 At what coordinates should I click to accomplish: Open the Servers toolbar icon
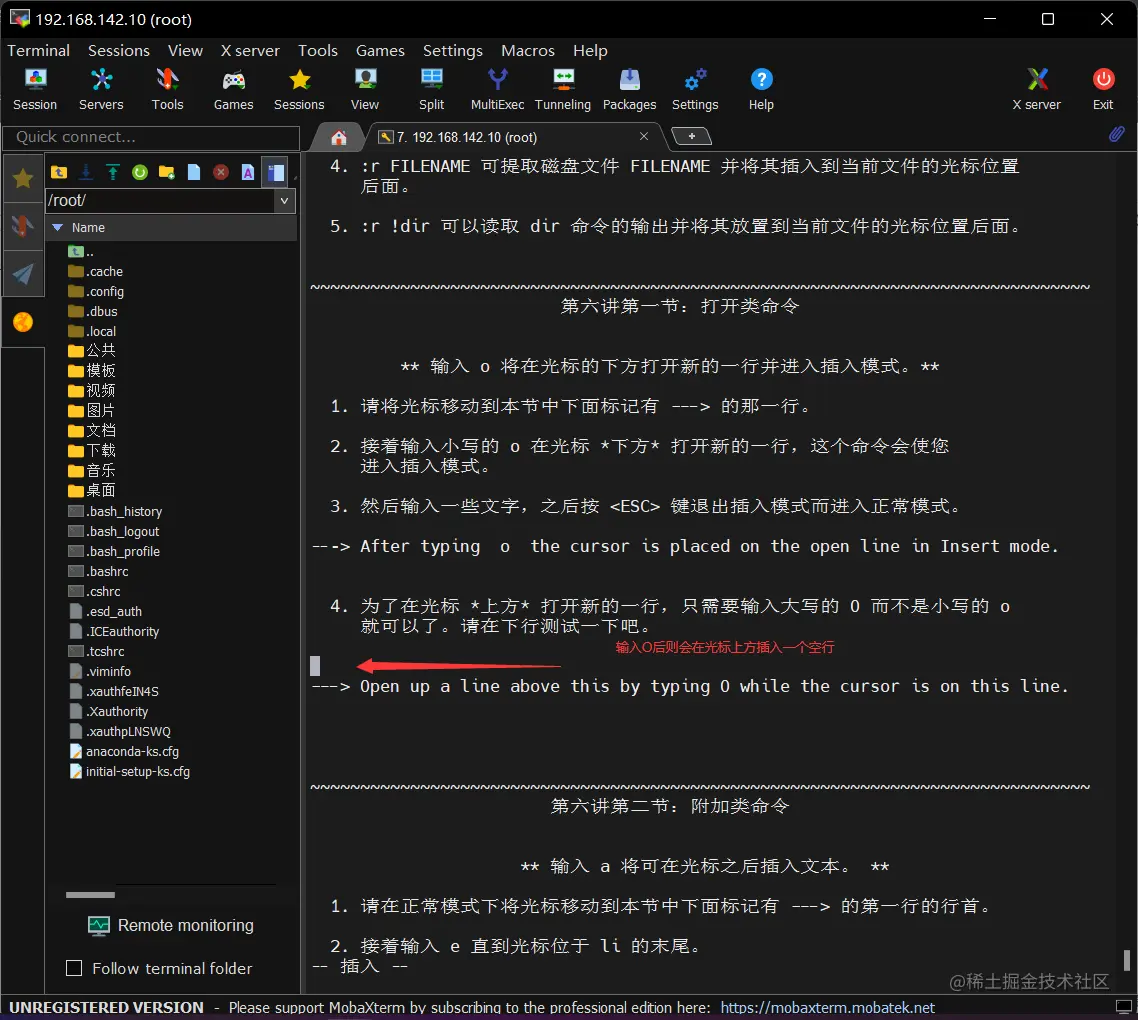101,89
